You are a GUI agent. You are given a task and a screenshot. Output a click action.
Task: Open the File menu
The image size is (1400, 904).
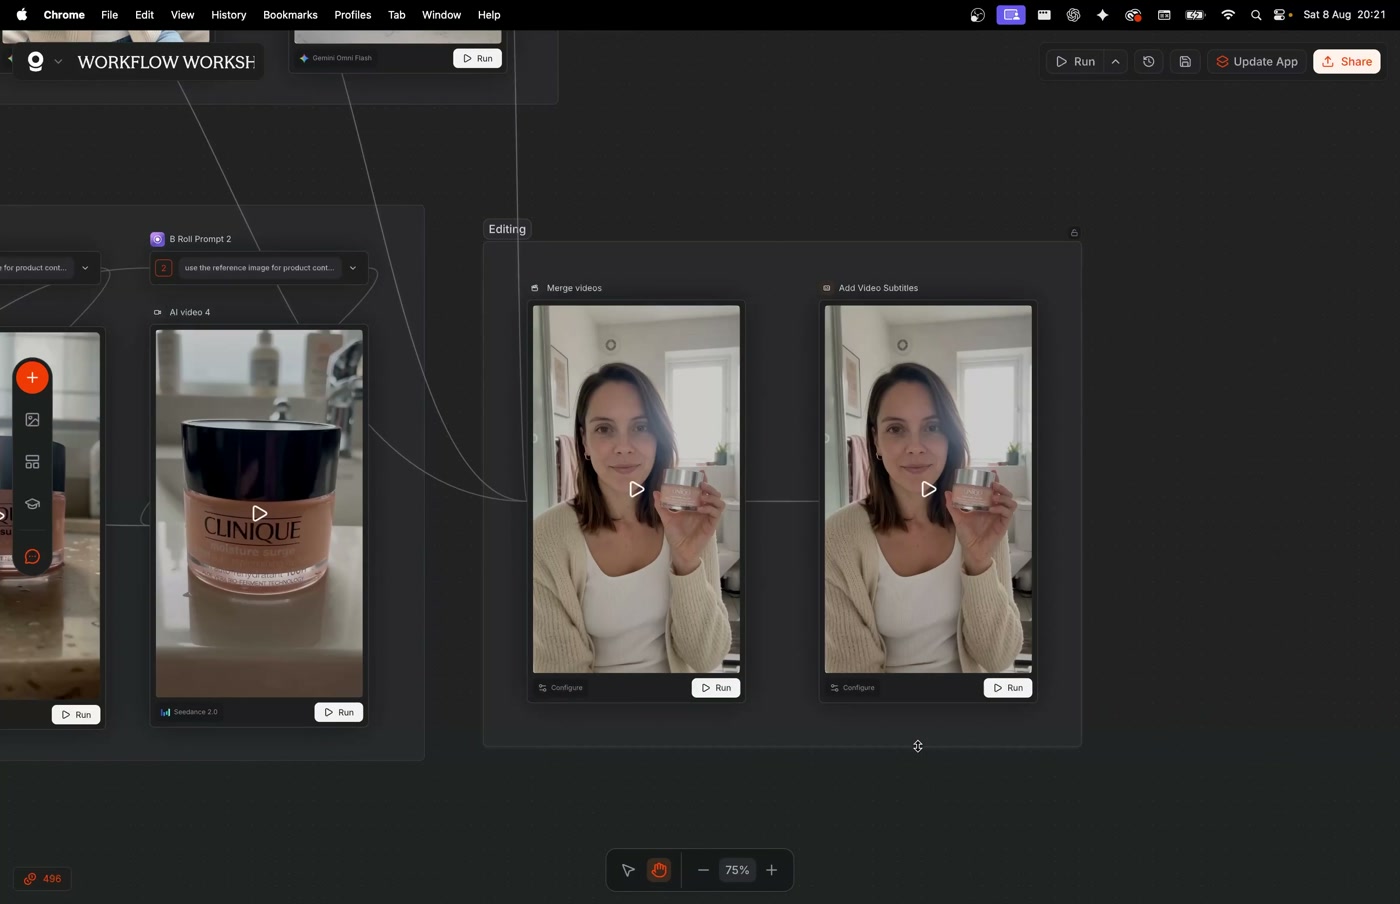click(x=109, y=15)
